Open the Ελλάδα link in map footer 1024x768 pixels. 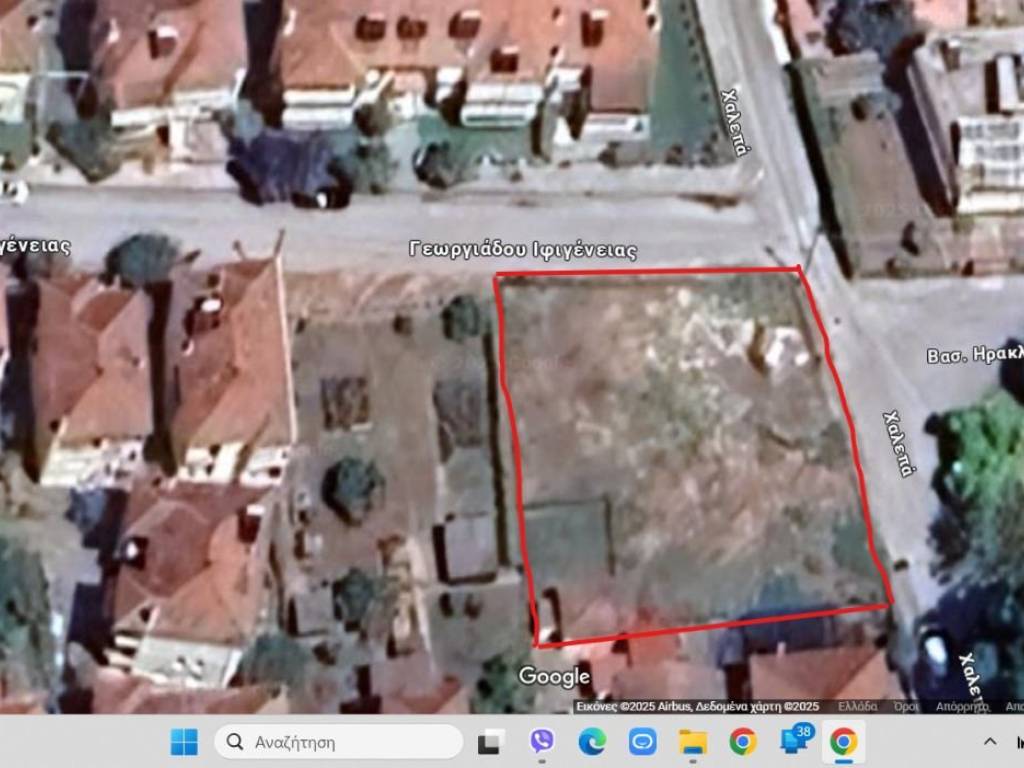(x=857, y=706)
